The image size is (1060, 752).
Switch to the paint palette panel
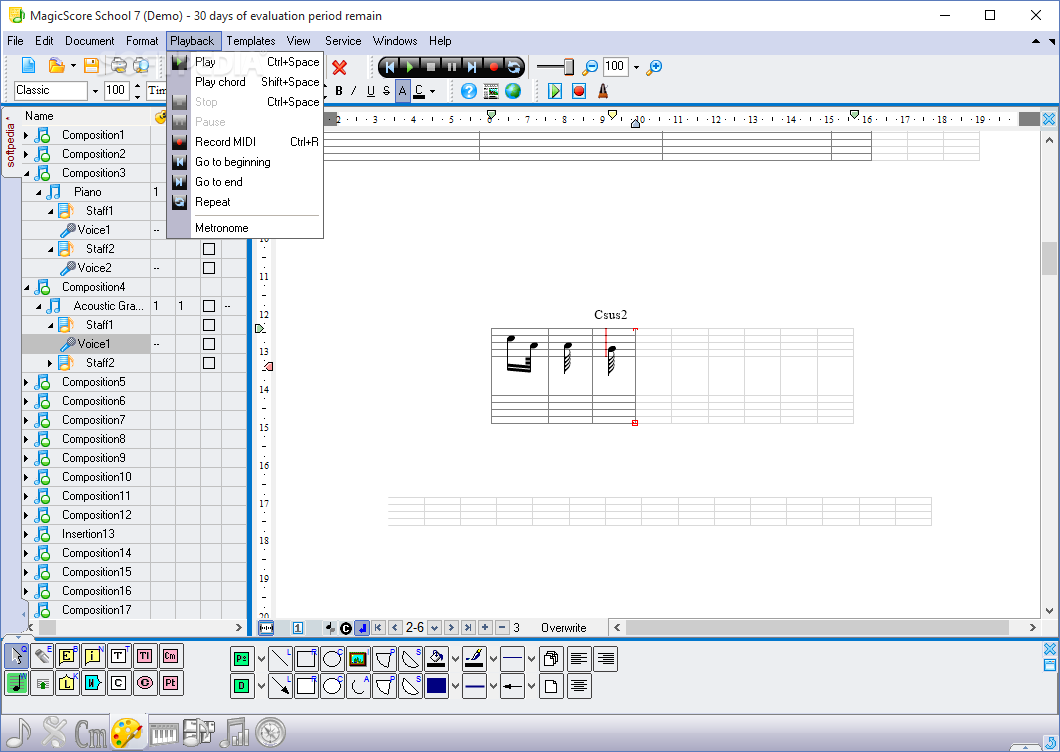pyautogui.click(x=126, y=732)
